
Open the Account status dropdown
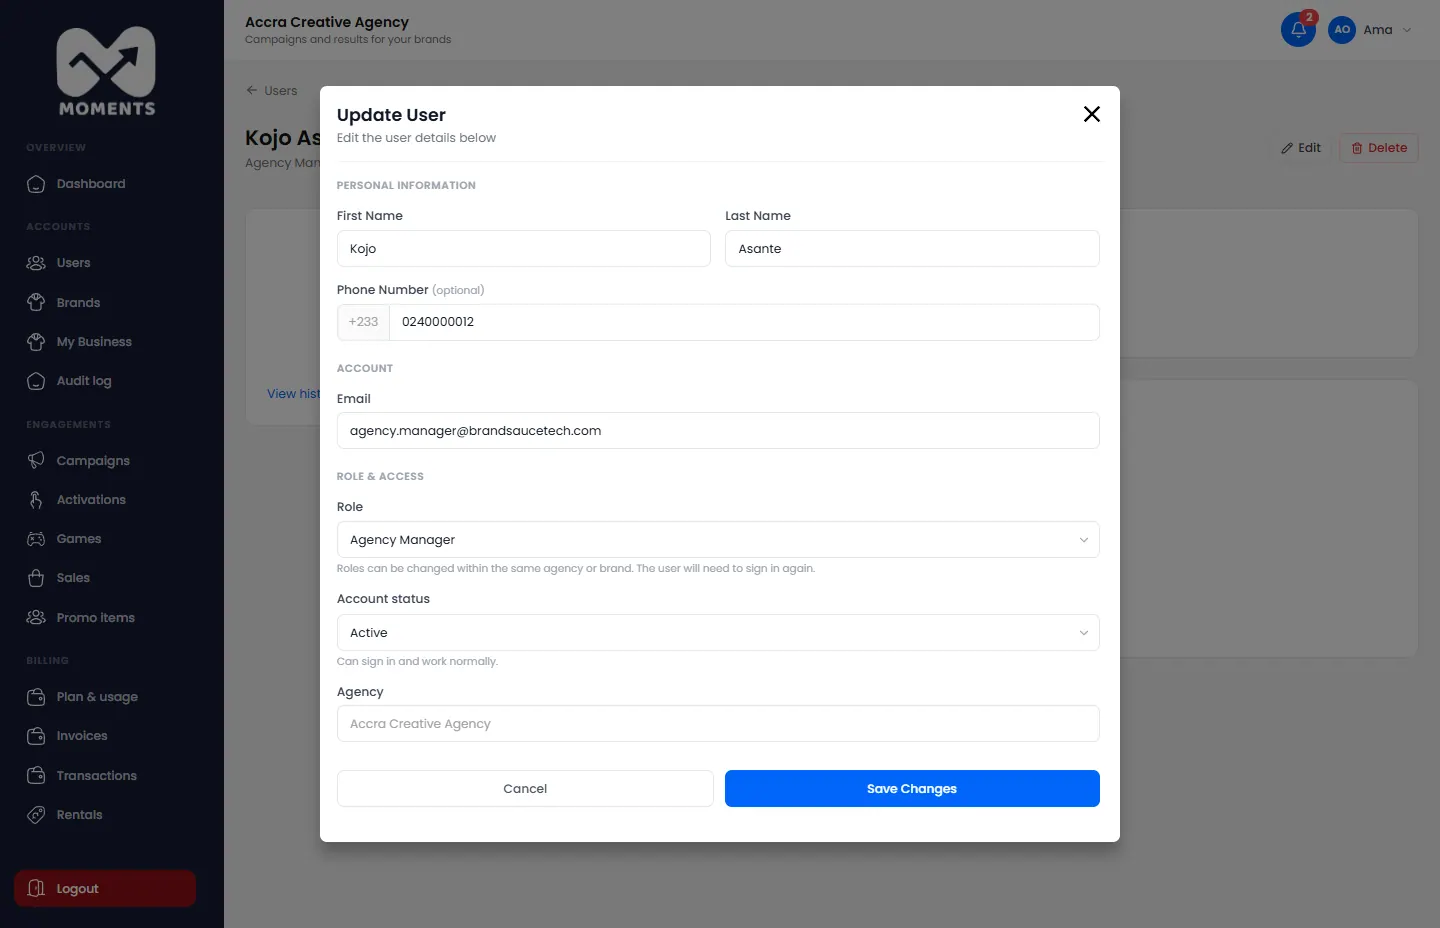click(x=718, y=633)
